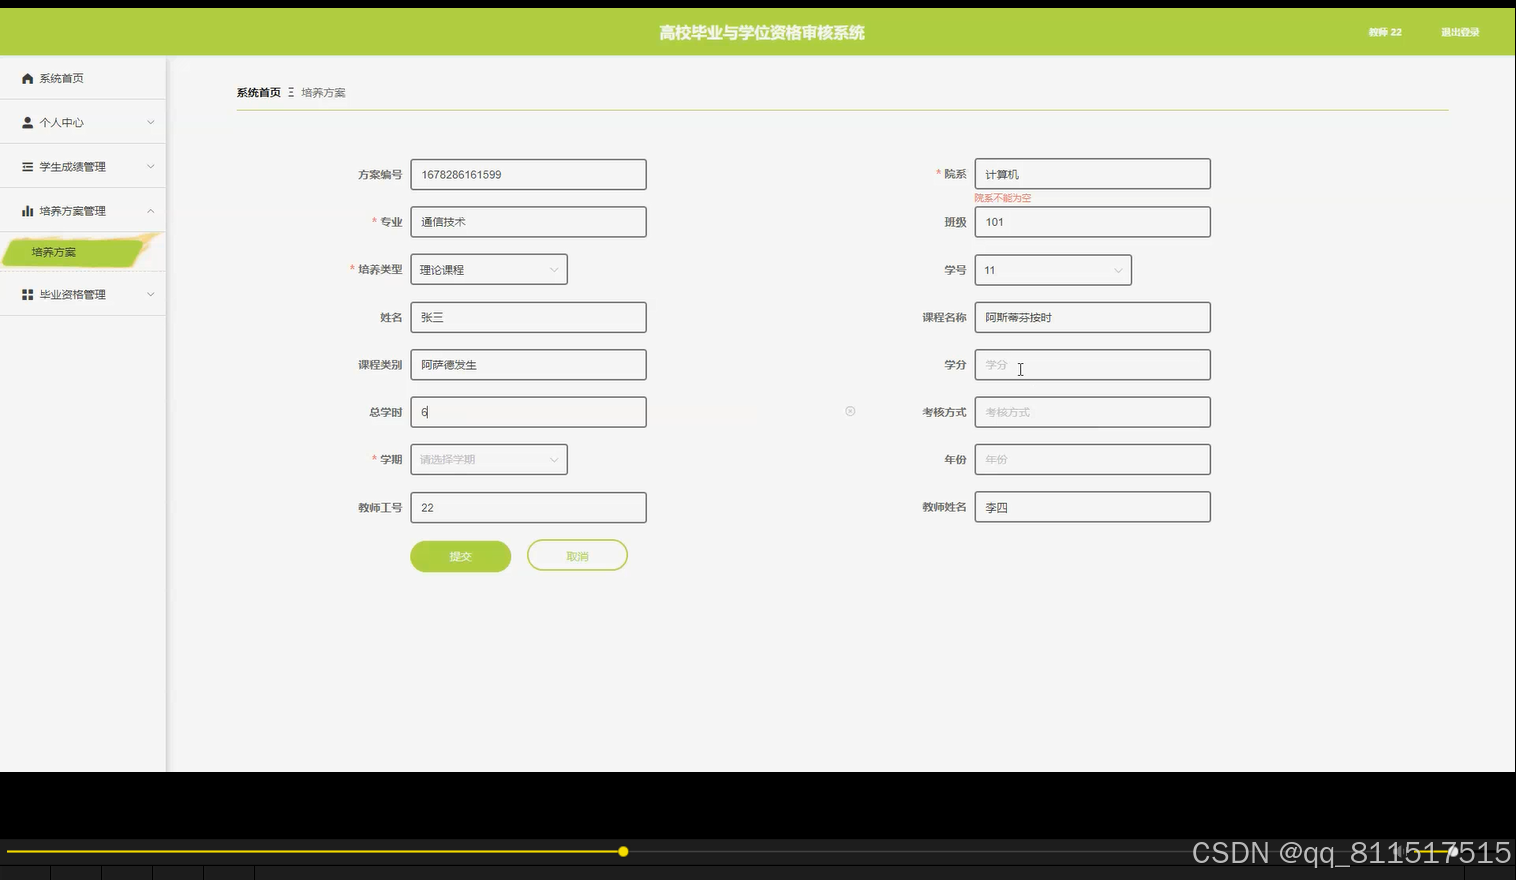Click the 班级 field containing 101
Image resolution: width=1516 pixels, height=880 pixels.
click(x=1092, y=222)
